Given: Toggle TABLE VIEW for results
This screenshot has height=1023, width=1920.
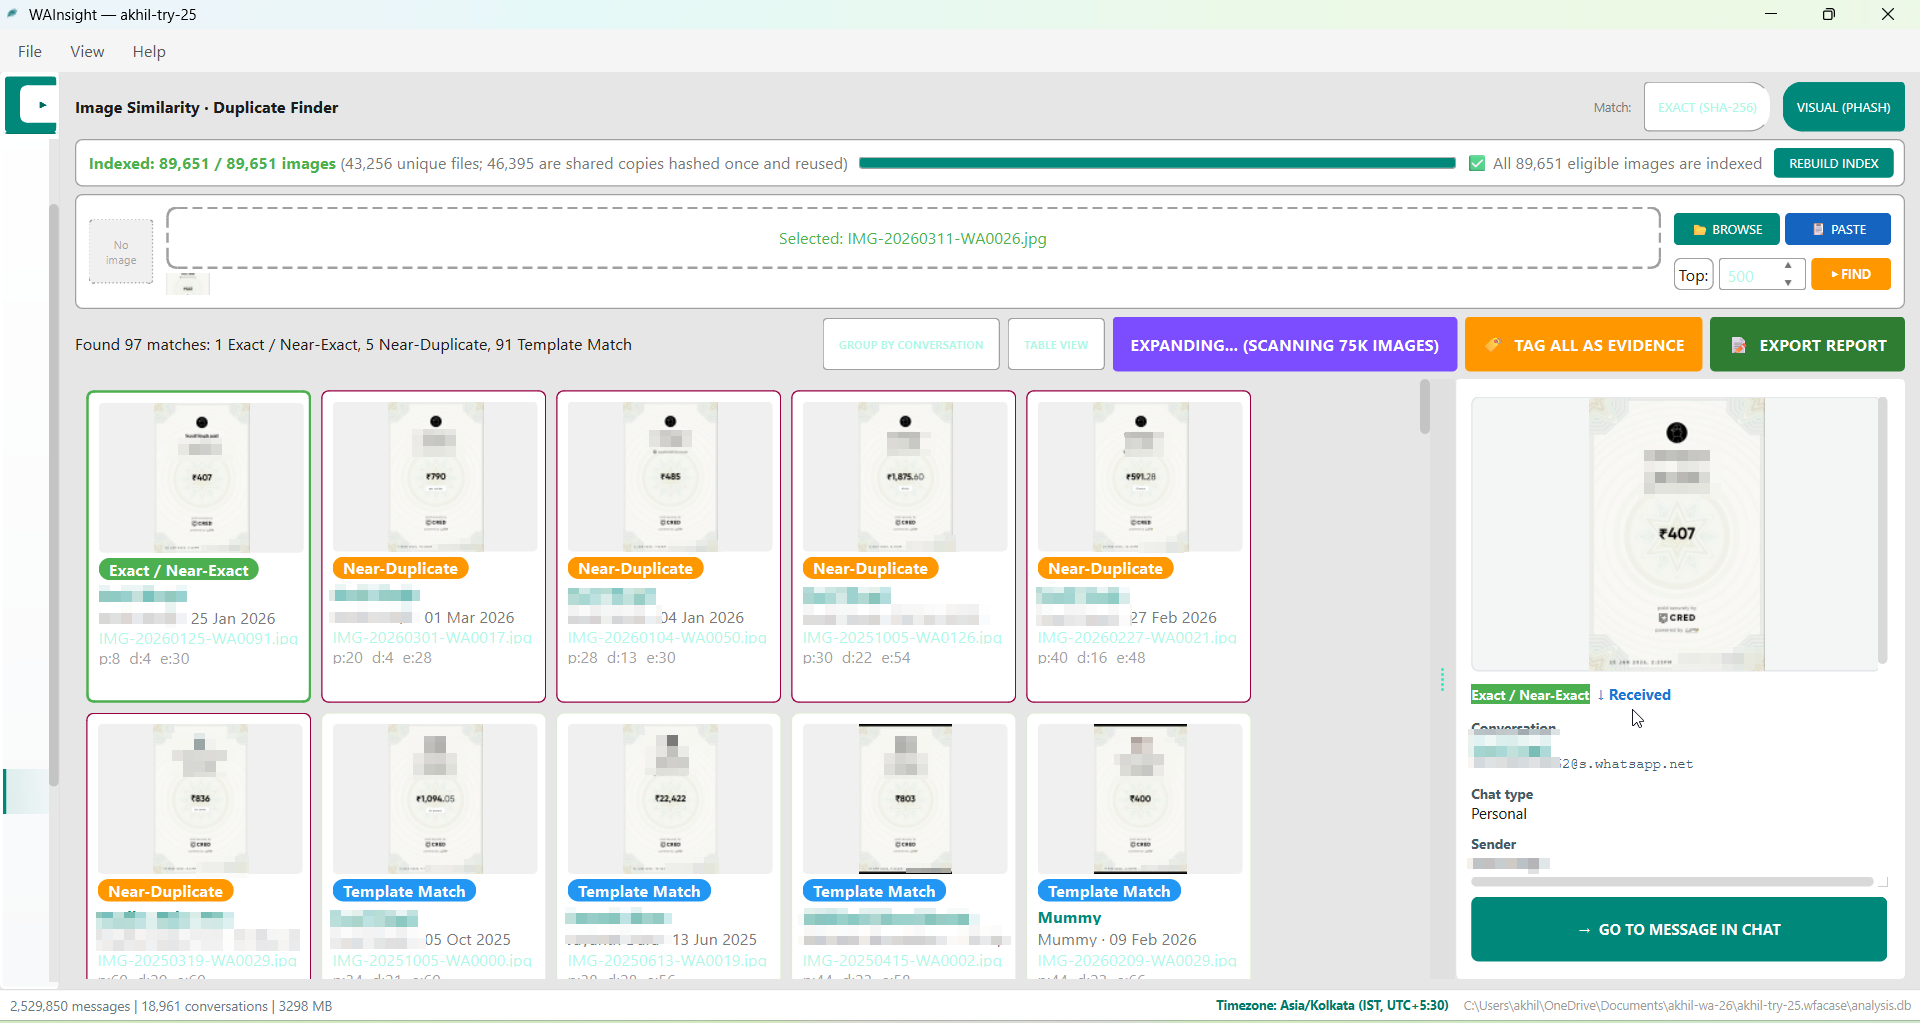Looking at the screenshot, I should (x=1056, y=345).
